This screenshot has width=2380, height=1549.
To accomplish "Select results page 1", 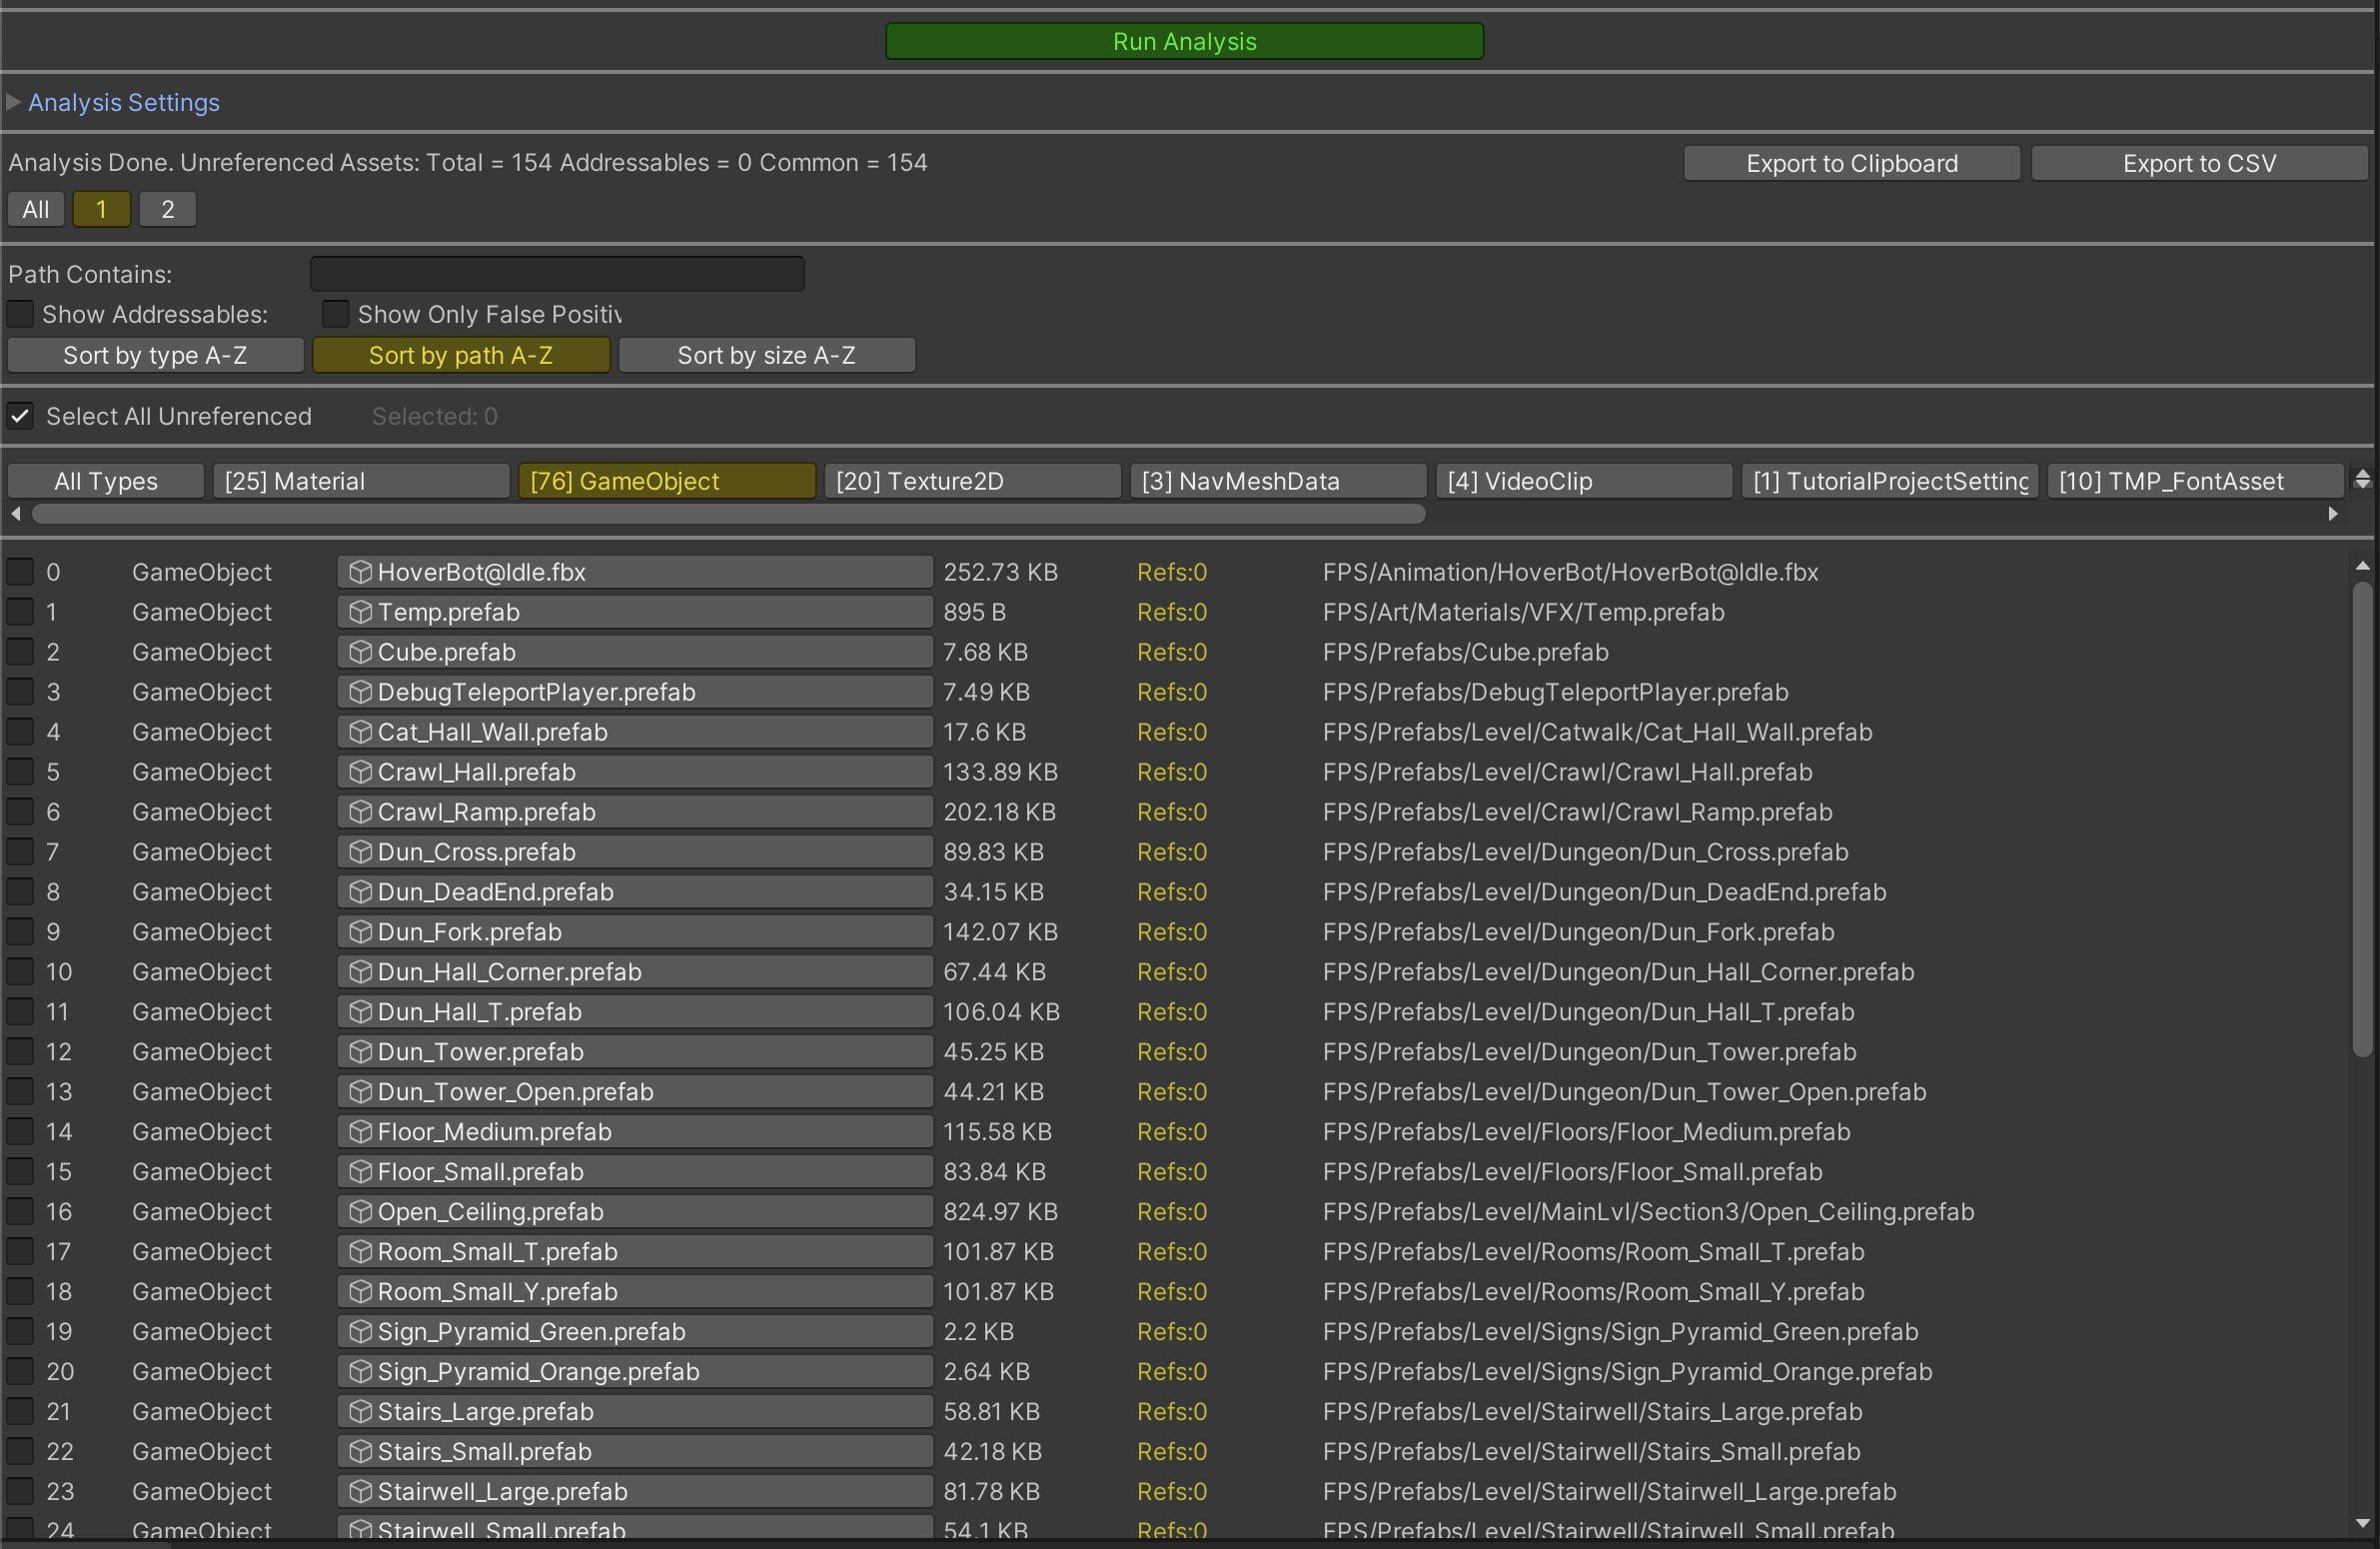I will pyautogui.click(x=101, y=209).
